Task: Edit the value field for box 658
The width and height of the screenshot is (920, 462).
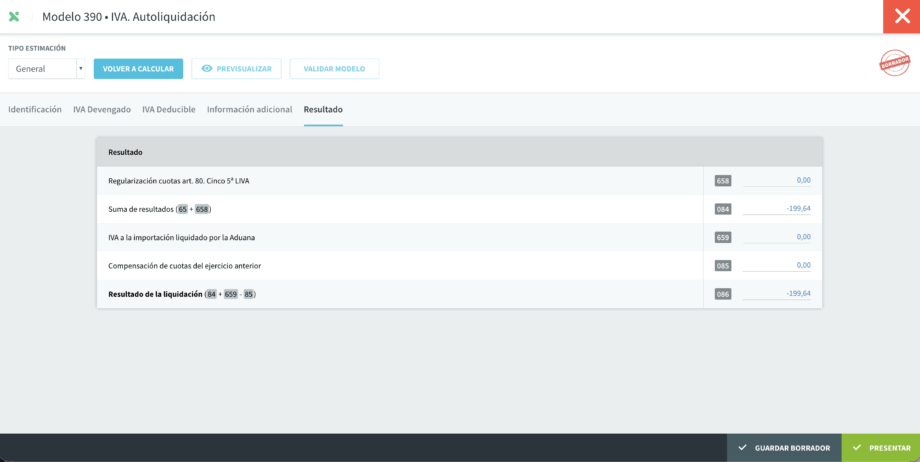Action: (x=777, y=181)
